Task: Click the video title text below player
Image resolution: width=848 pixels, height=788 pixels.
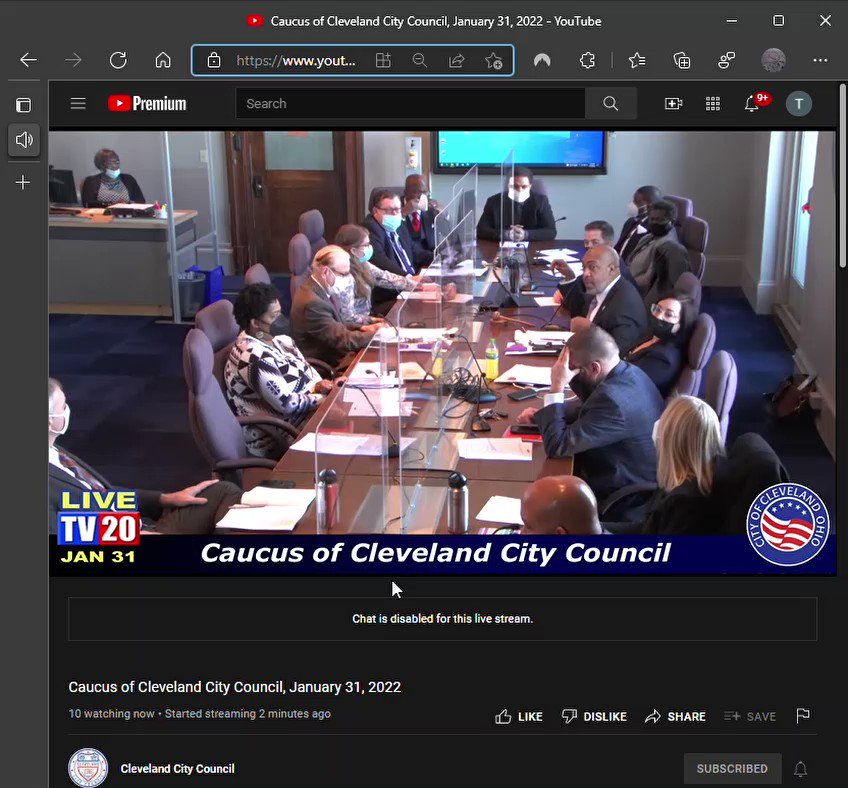Action: tap(235, 687)
